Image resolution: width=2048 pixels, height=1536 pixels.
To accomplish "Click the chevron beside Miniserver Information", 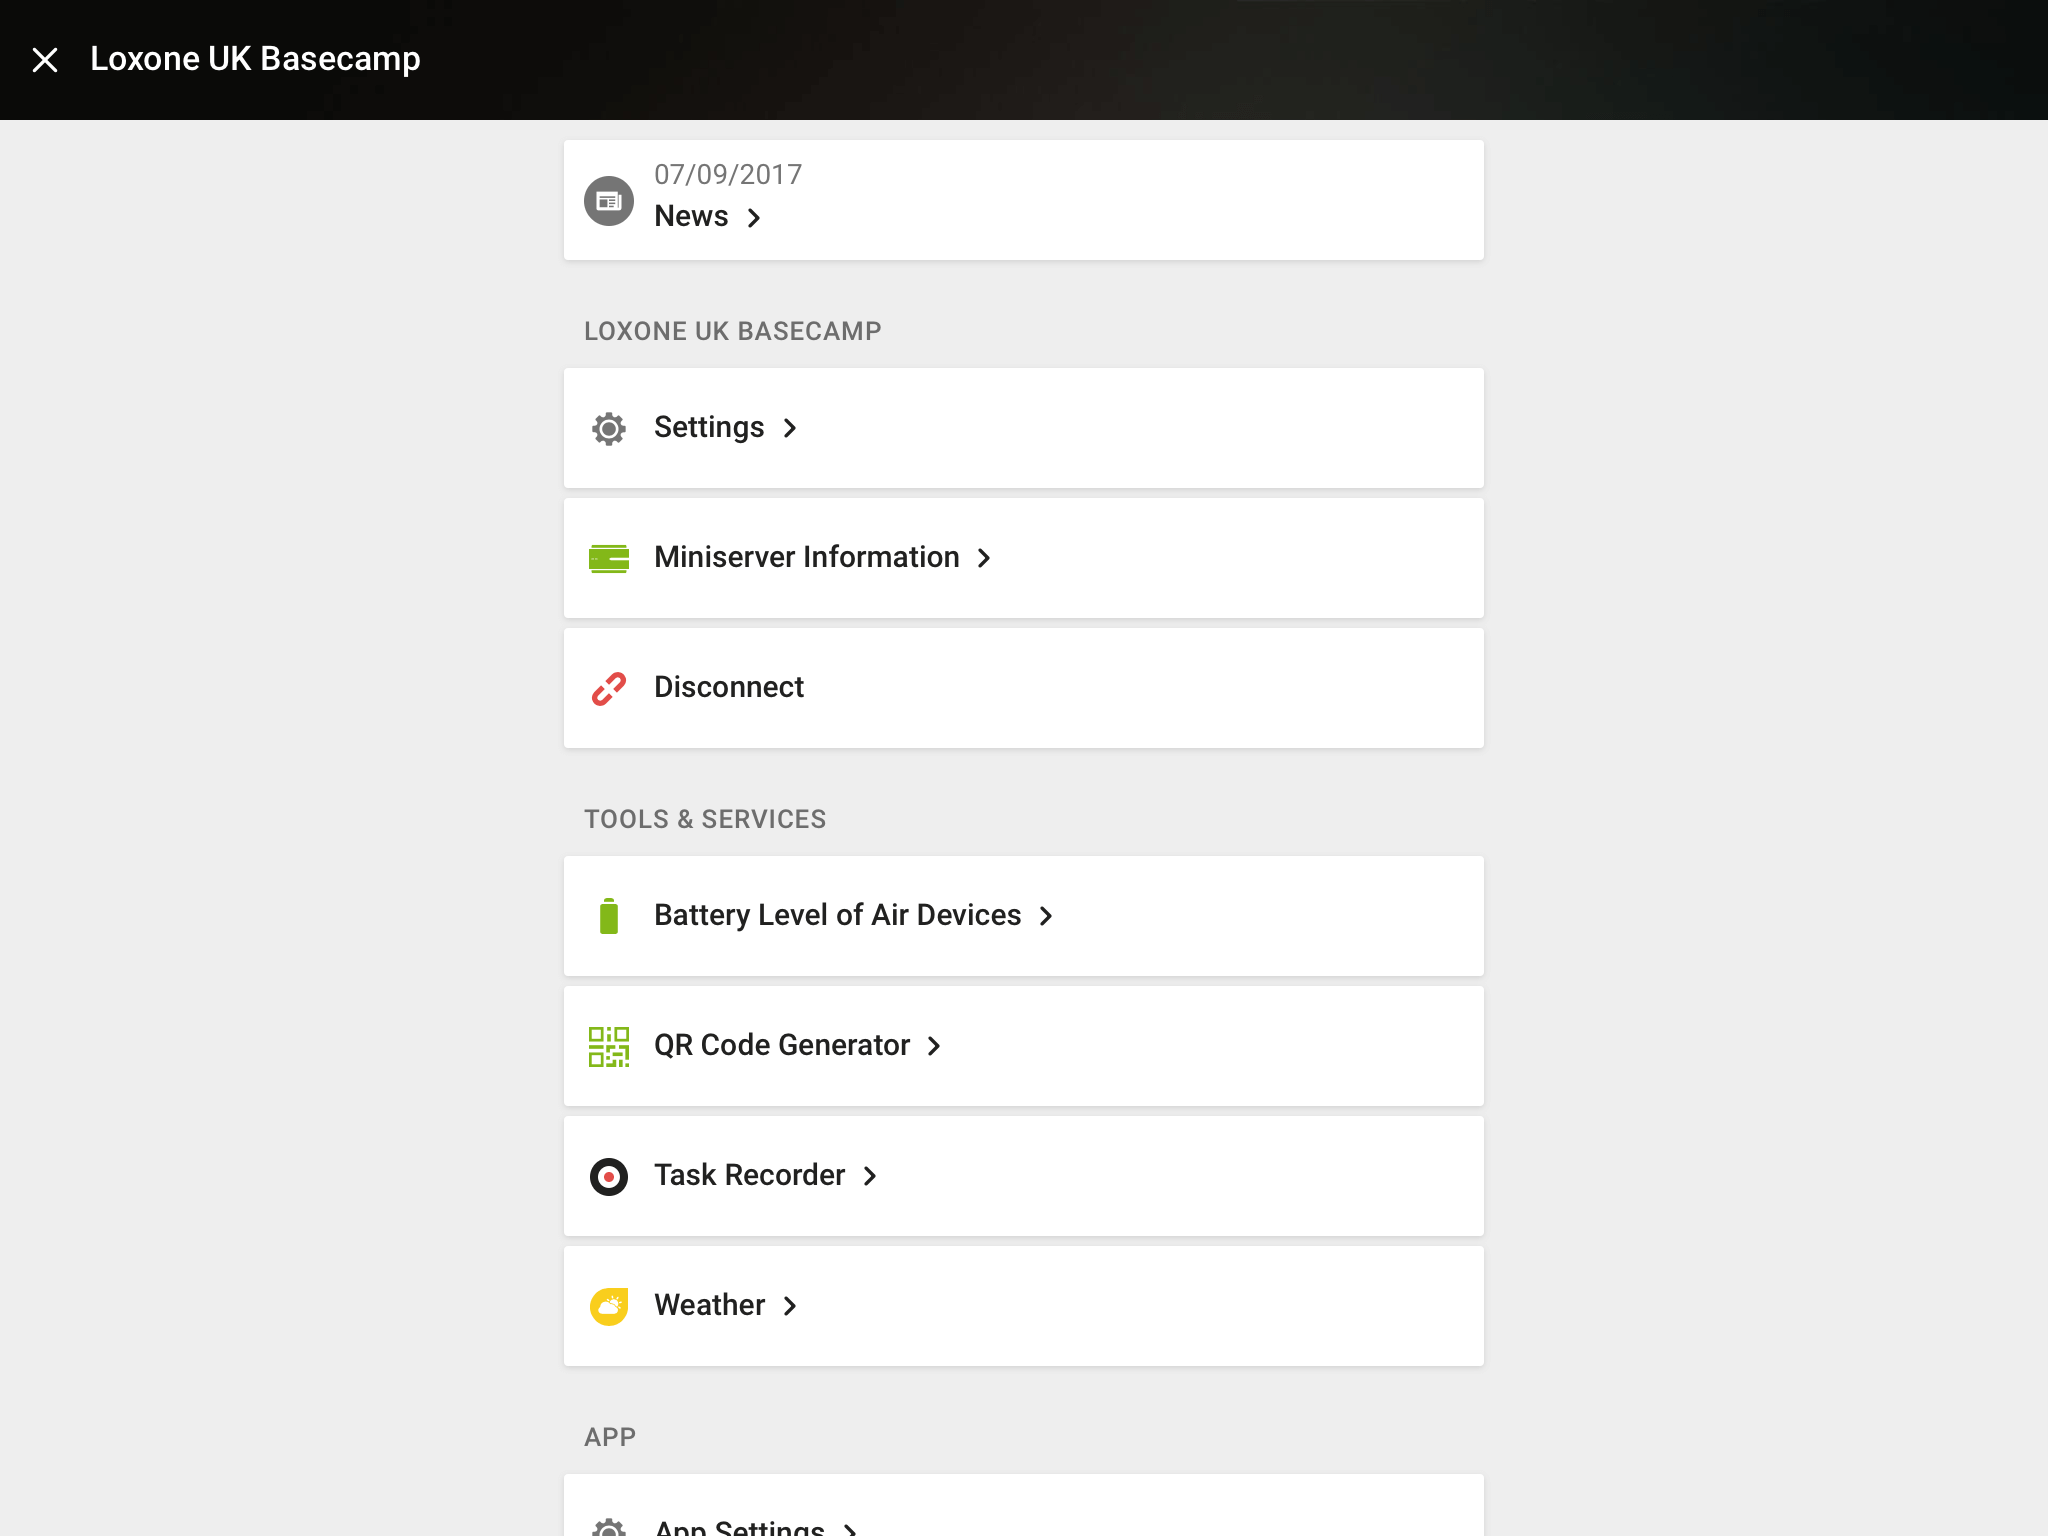I will point(984,558).
